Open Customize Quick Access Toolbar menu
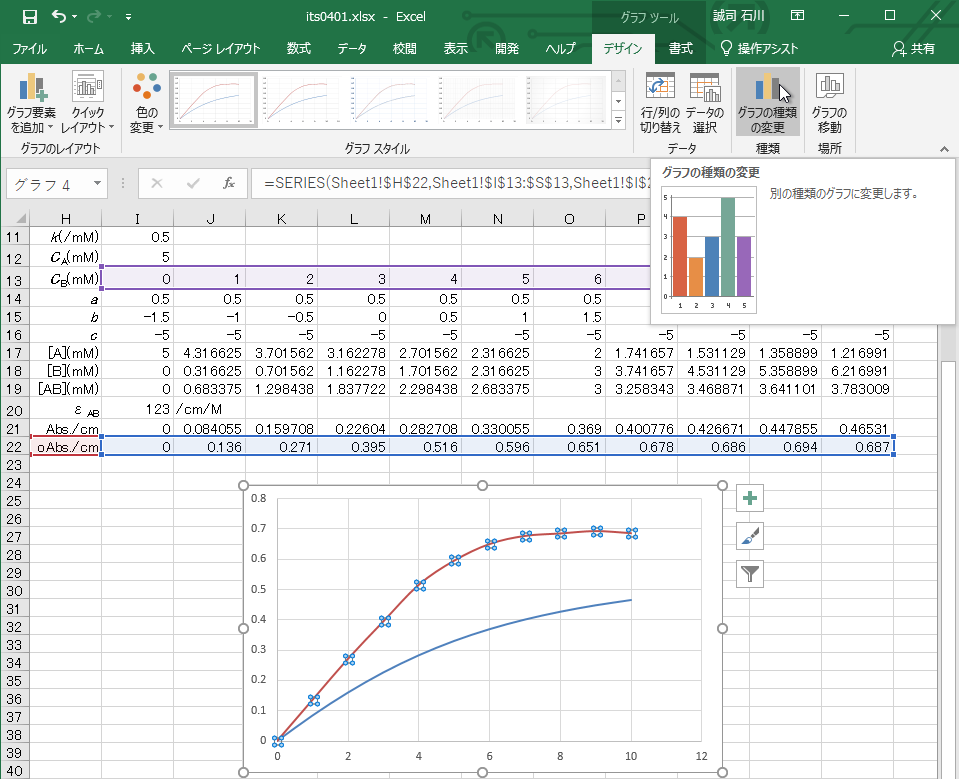959x779 pixels. tap(128, 17)
